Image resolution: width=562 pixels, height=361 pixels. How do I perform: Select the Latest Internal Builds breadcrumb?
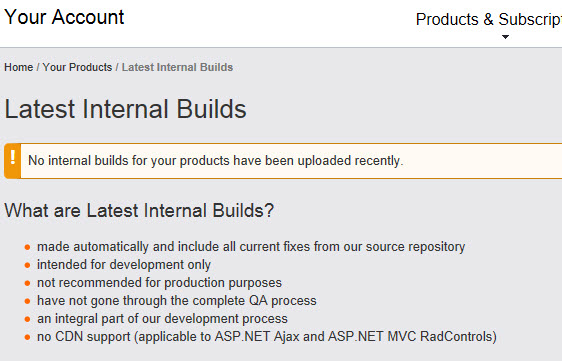(177, 67)
